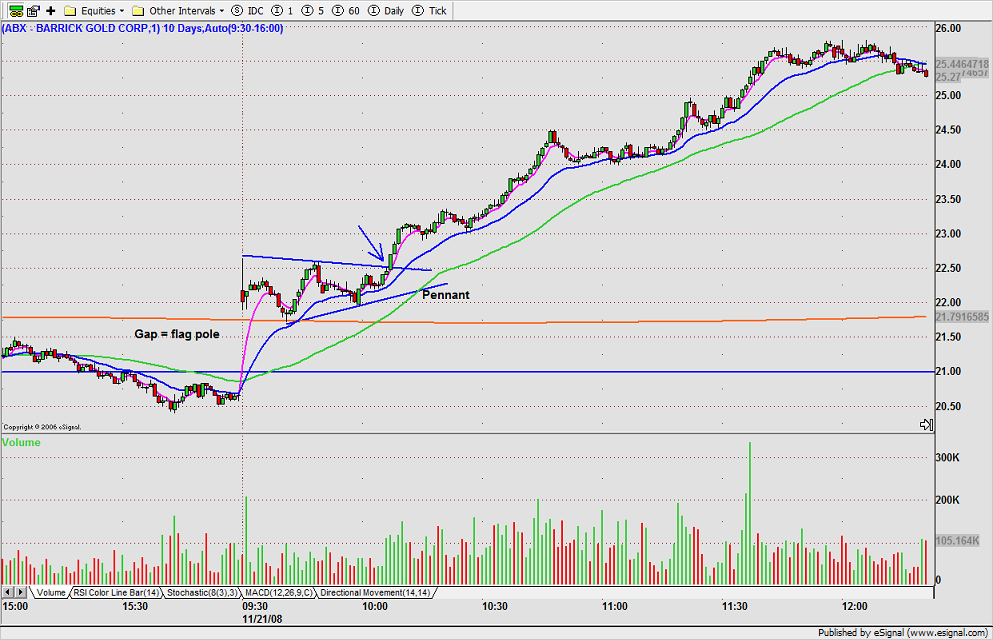
Task: Open the RSI Color Line Bar(14) tab
Action: coord(116,593)
